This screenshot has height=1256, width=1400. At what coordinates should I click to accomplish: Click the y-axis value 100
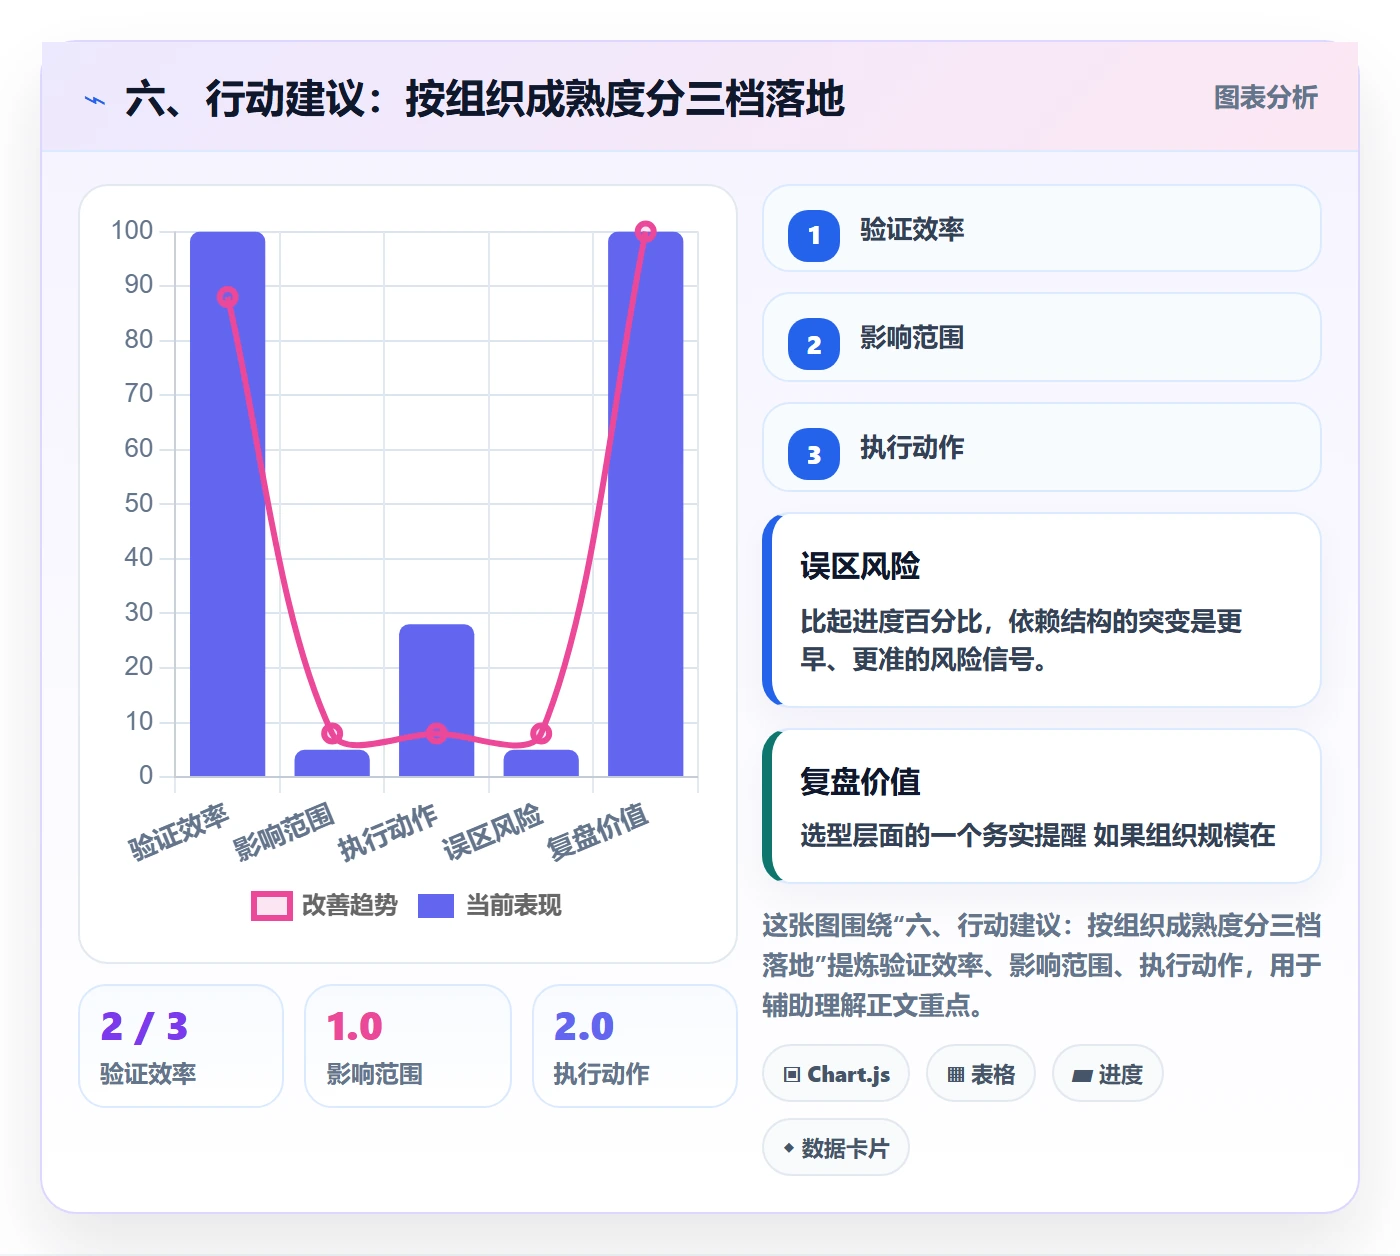pyautogui.click(x=132, y=231)
